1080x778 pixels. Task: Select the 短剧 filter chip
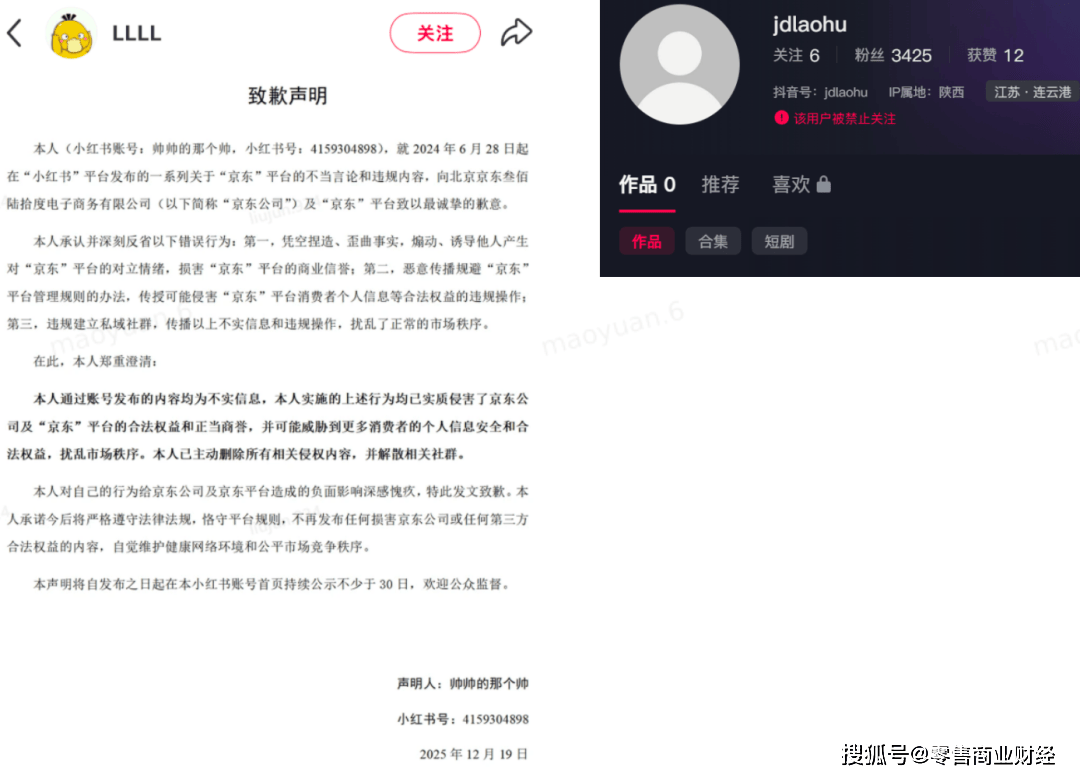tap(779, 241)
